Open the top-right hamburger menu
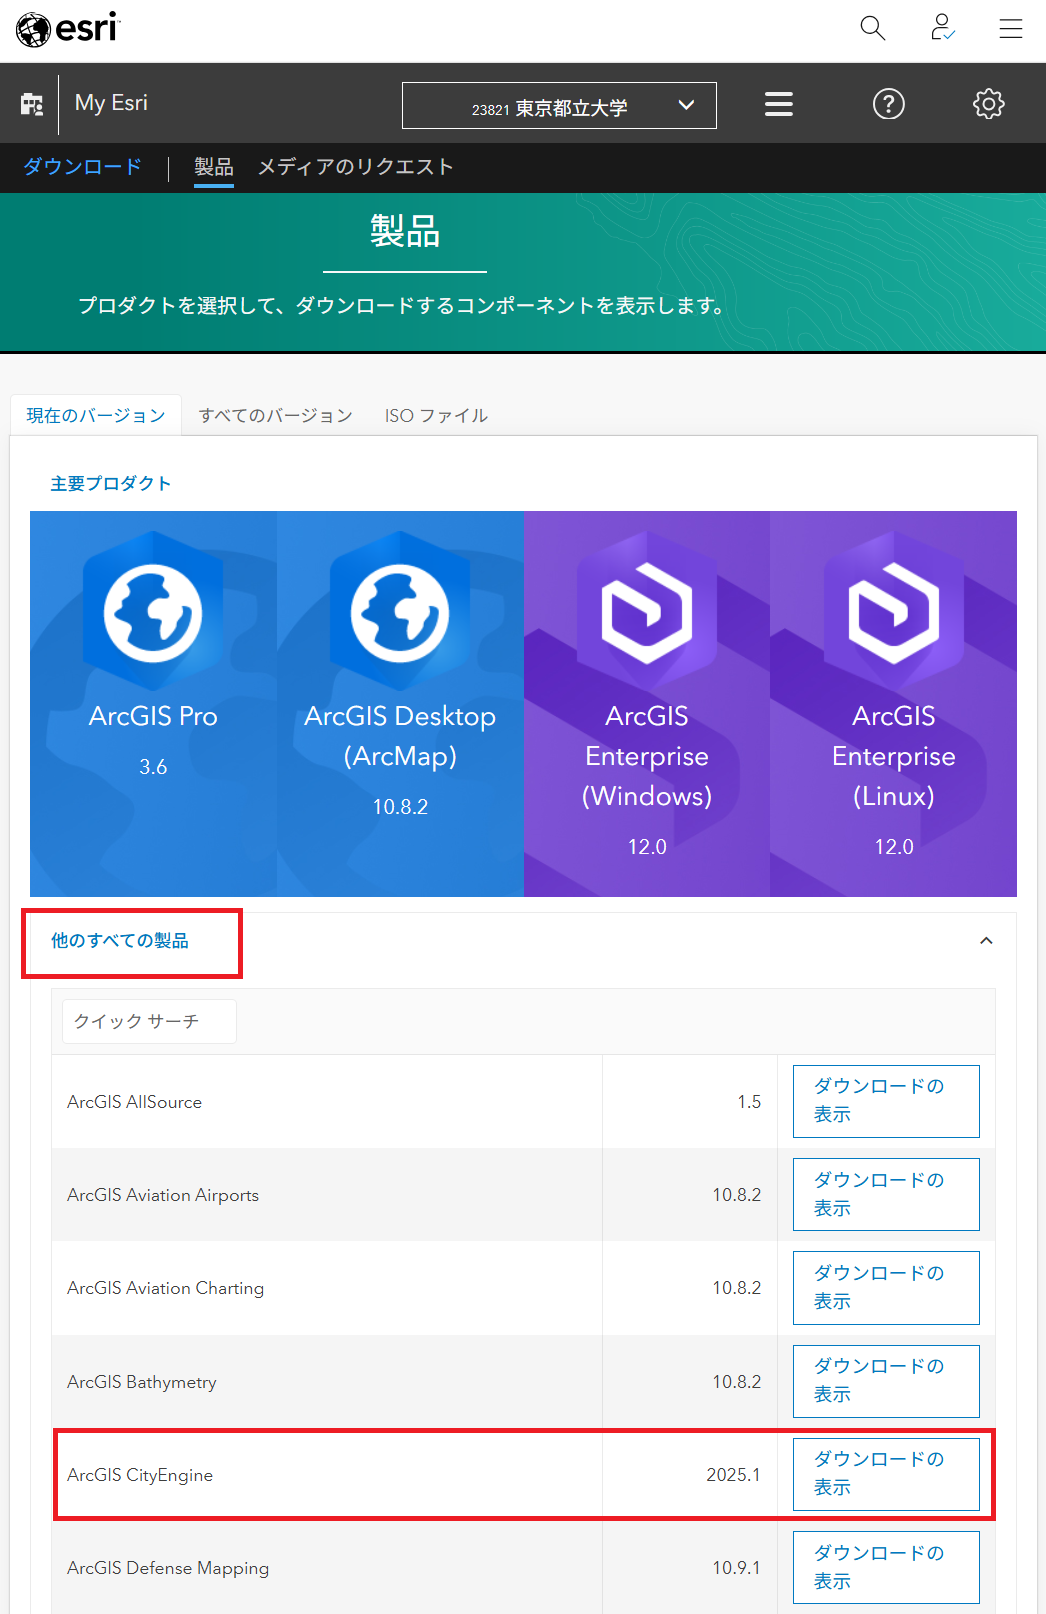Image resolution: width=1046 pixels, height=1614 pixels. 1010,28
